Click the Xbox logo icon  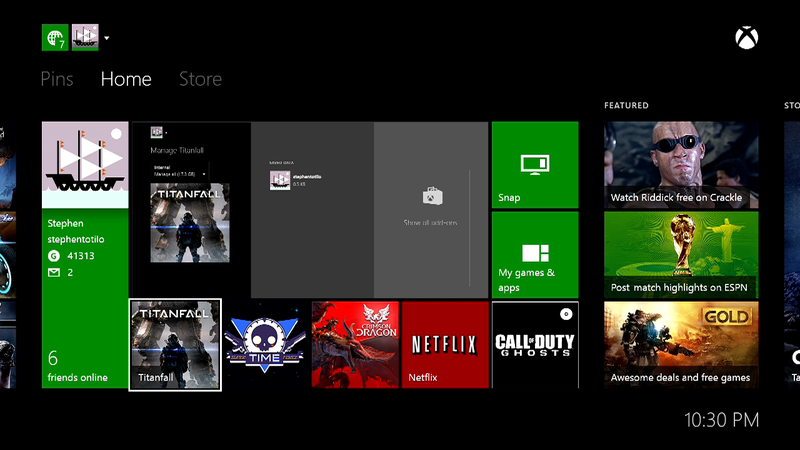[x=746, y=38]
